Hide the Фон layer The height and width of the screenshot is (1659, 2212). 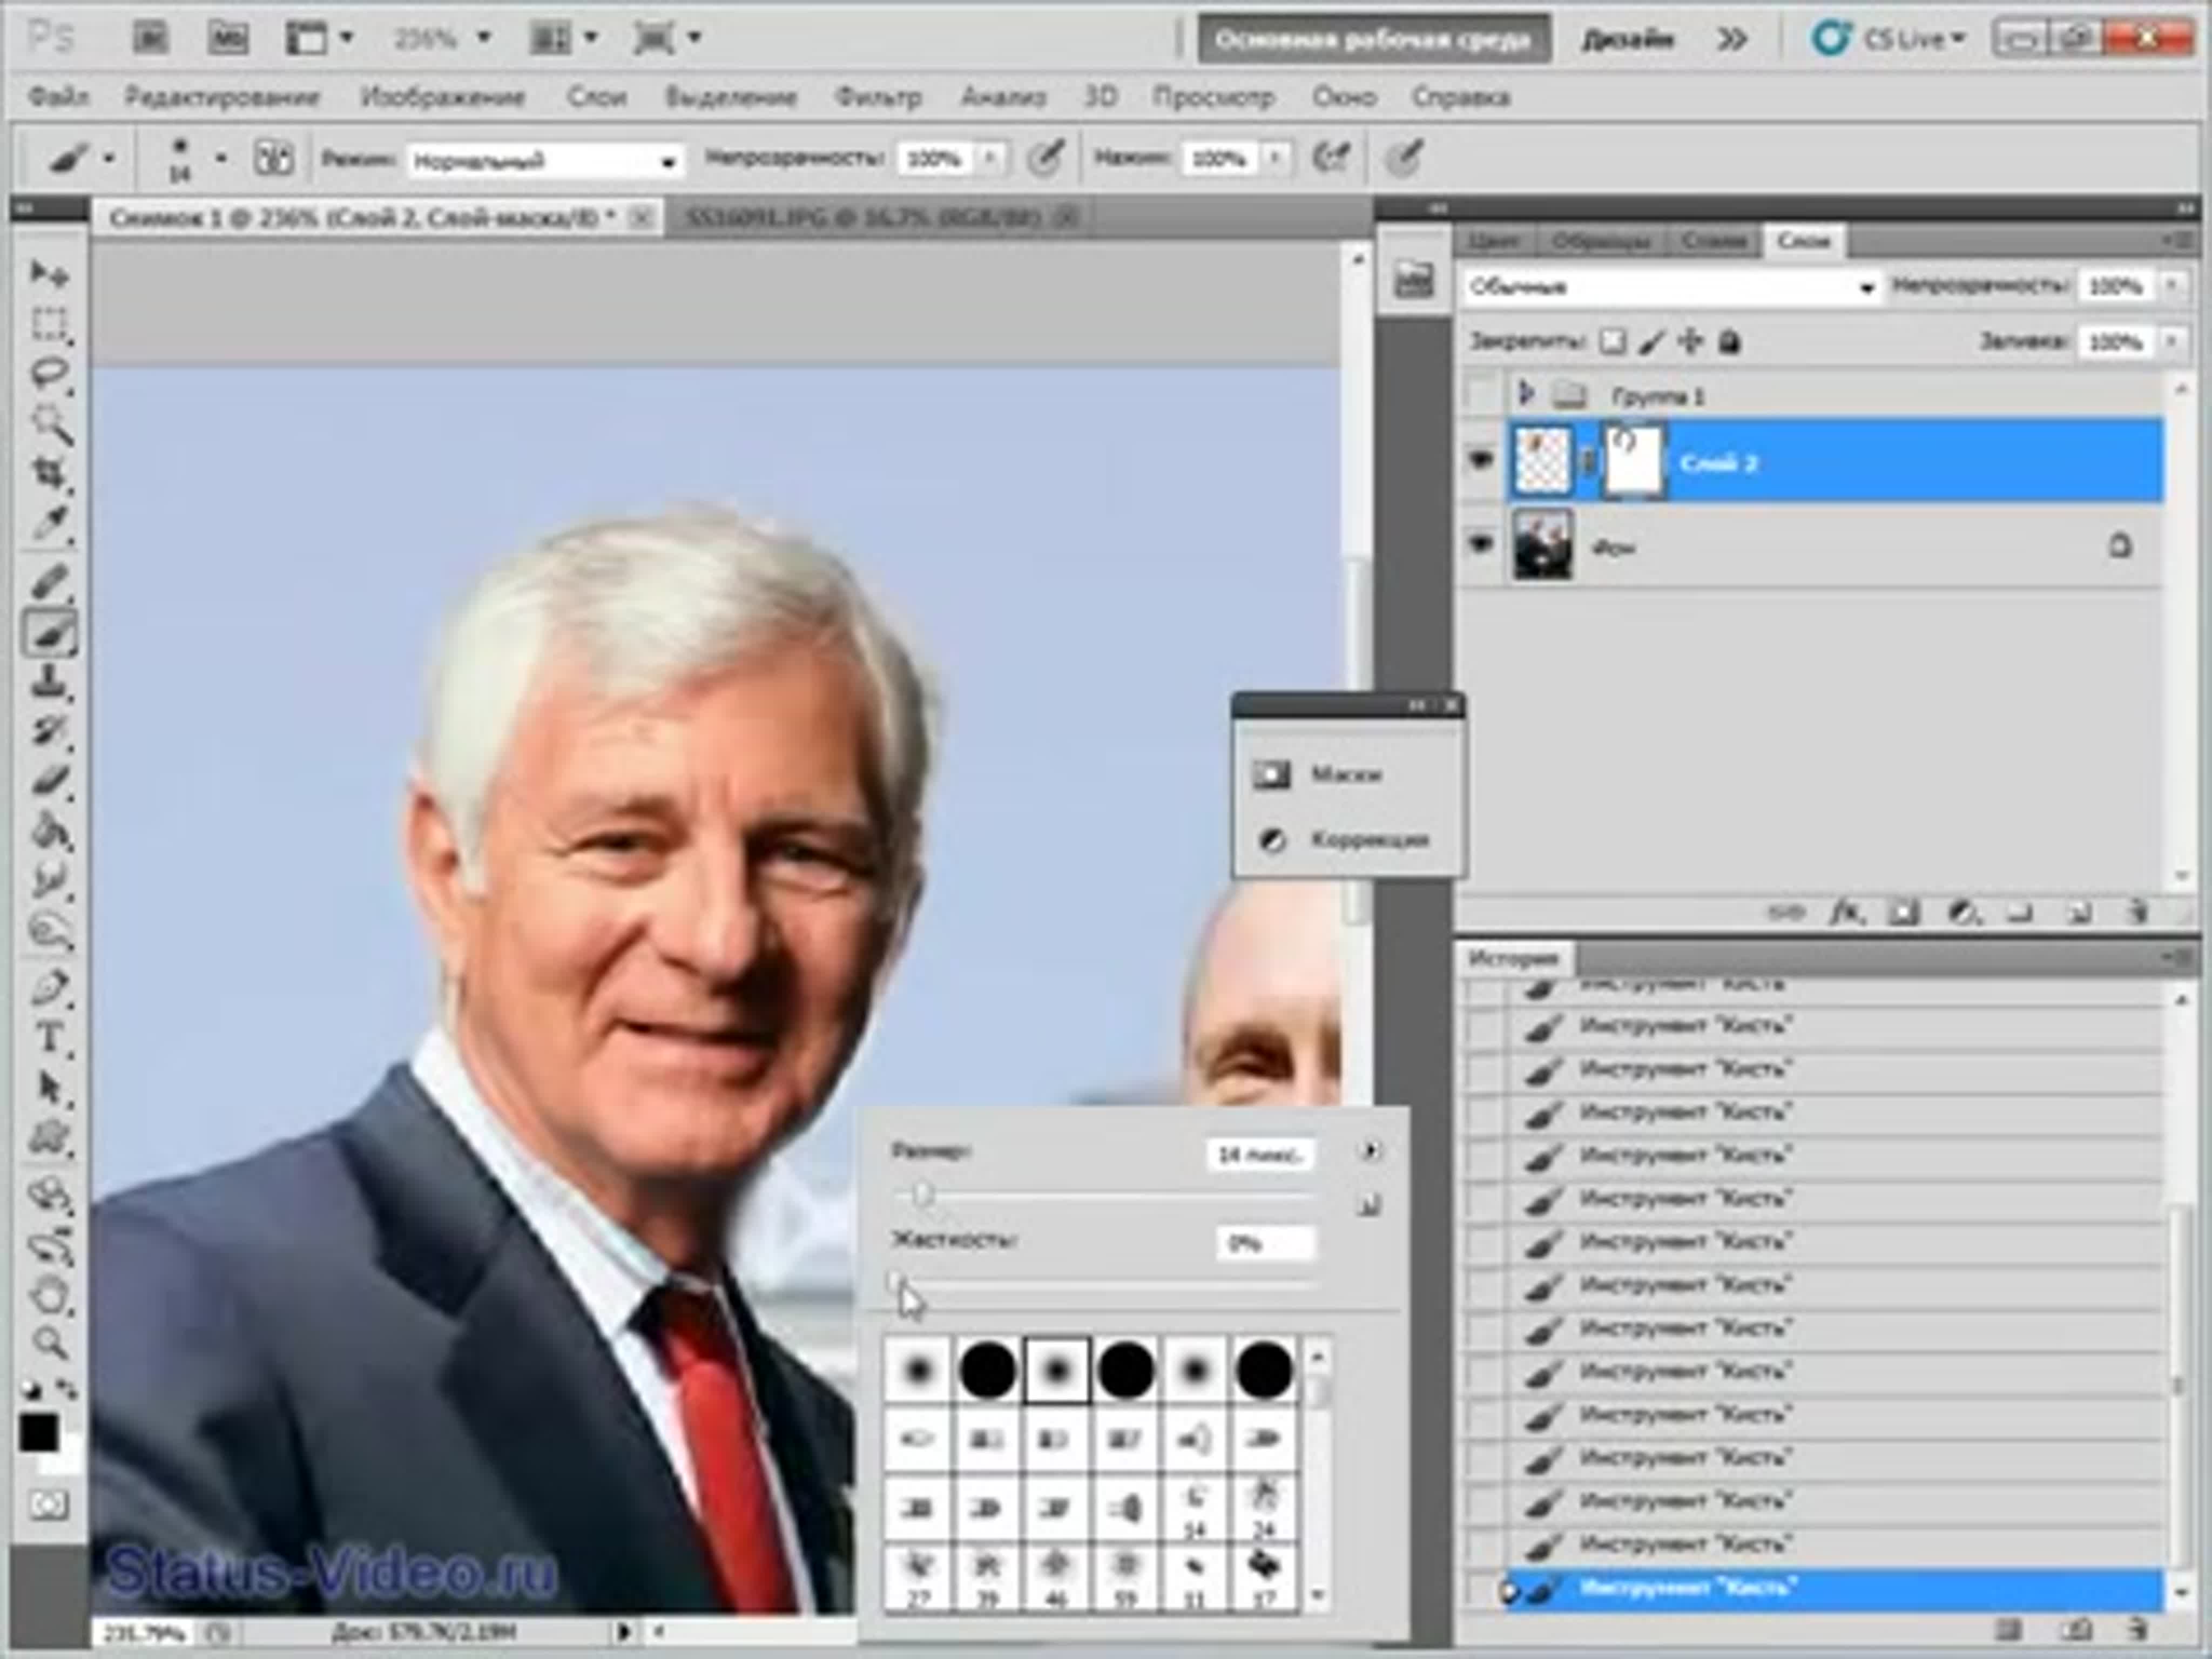[1481, 546]
